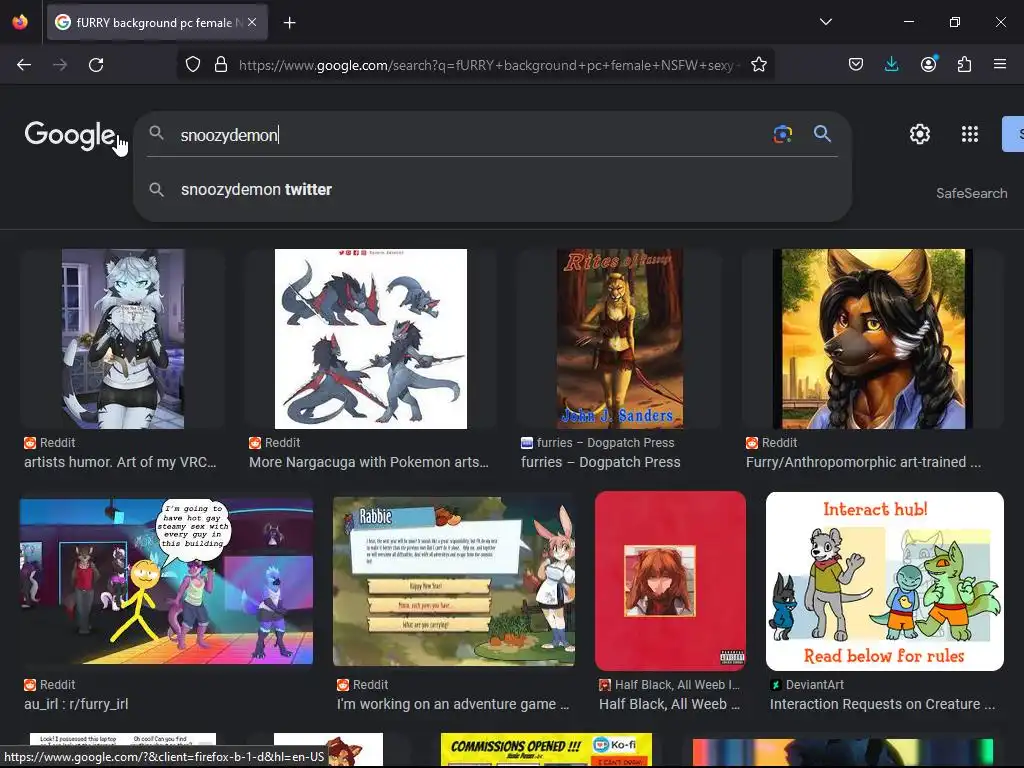Search by image with the Google Lens icon
1024x768 pixels.
click(x=783, y=135)
